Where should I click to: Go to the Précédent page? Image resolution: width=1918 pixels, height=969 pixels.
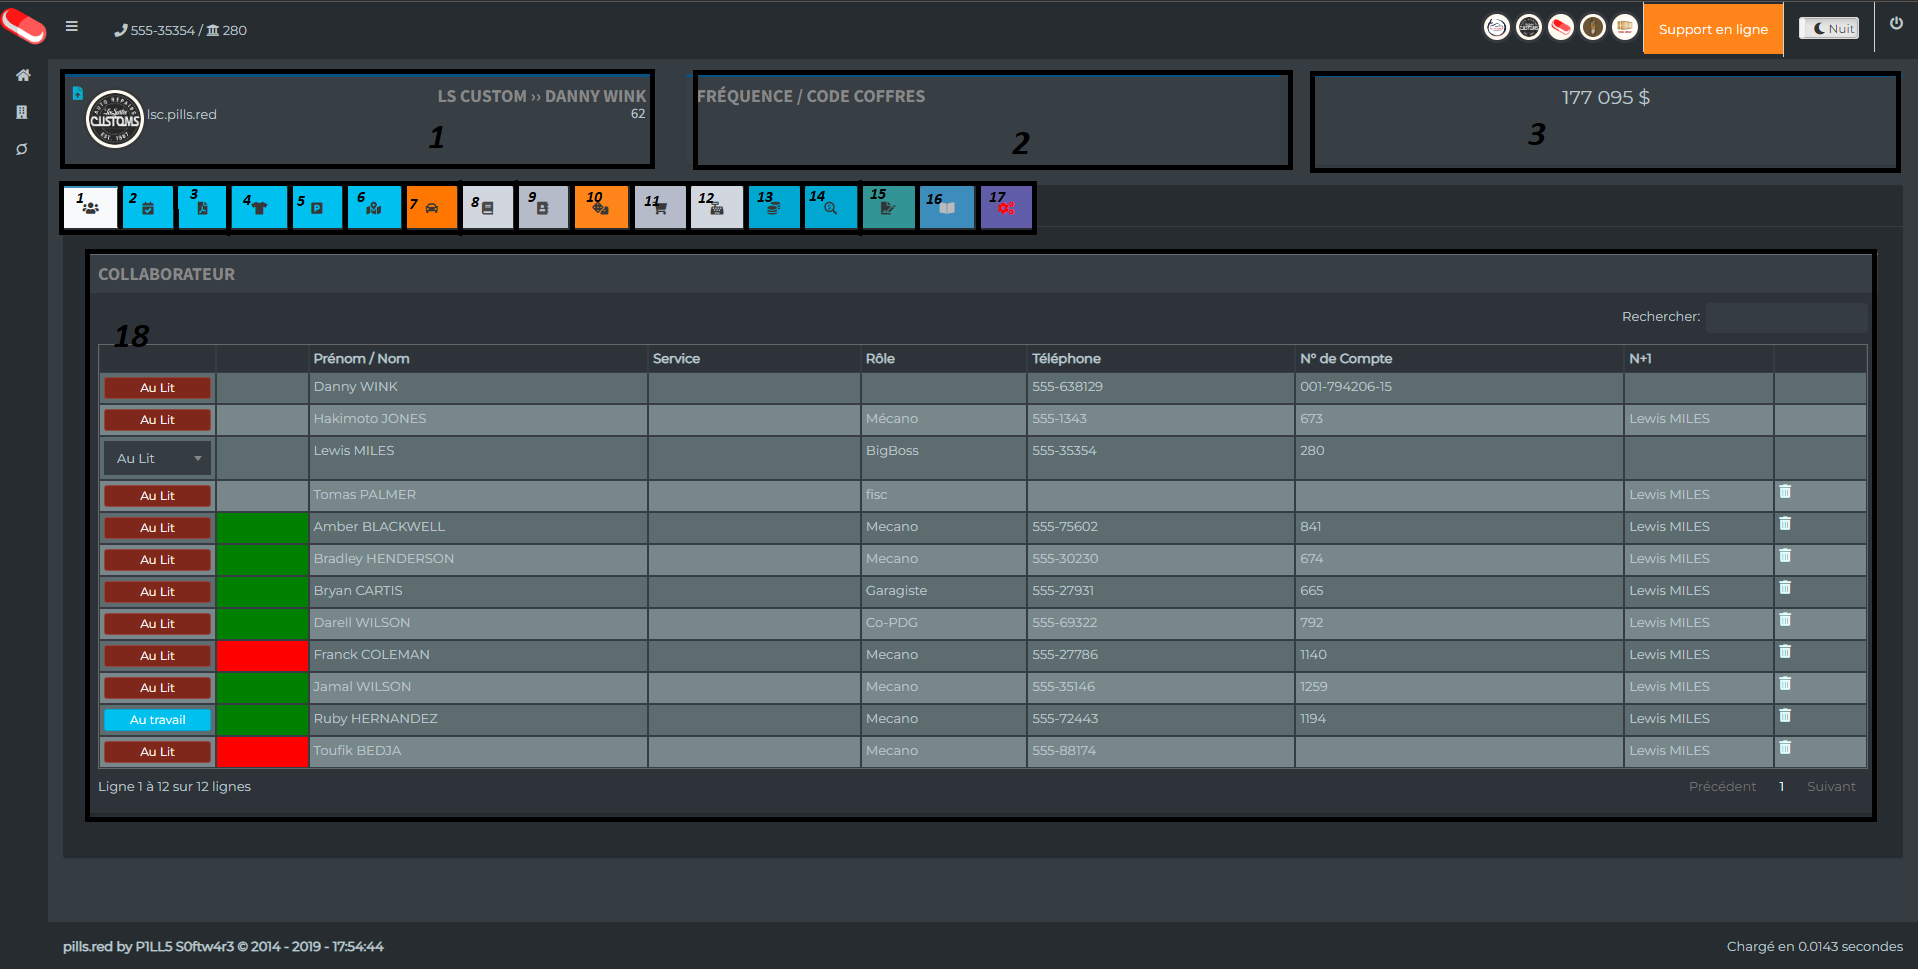pos(1722,787)
